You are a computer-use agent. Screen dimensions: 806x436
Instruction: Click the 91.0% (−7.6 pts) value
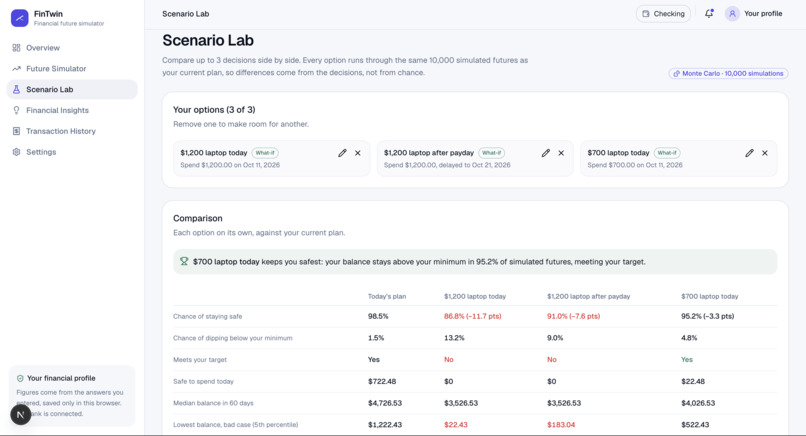(x=573, y=316)
